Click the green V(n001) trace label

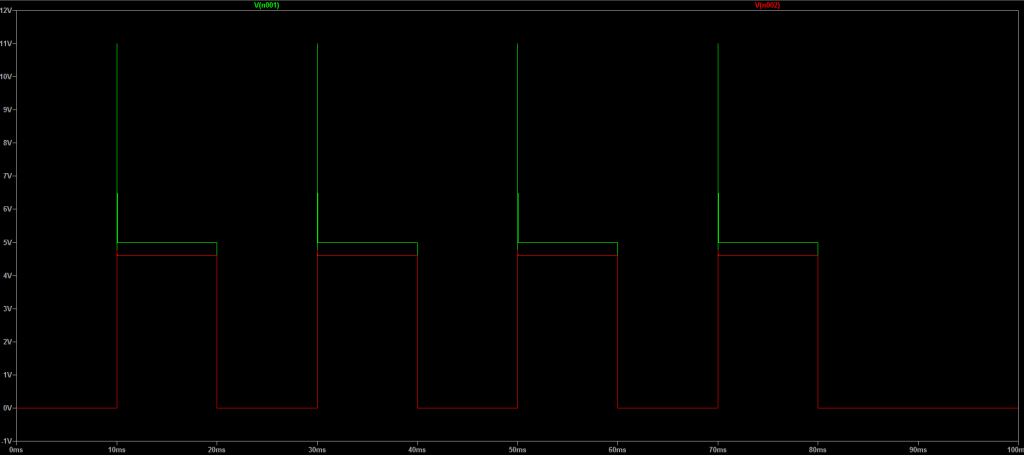[x=267, y=5]
